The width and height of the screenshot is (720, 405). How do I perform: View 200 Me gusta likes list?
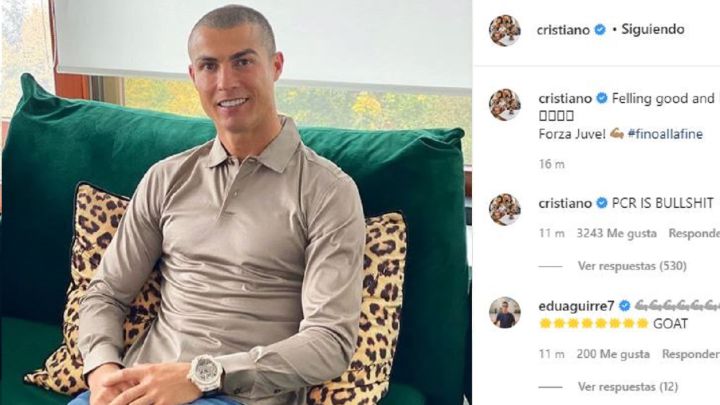(x=613, y=354)
